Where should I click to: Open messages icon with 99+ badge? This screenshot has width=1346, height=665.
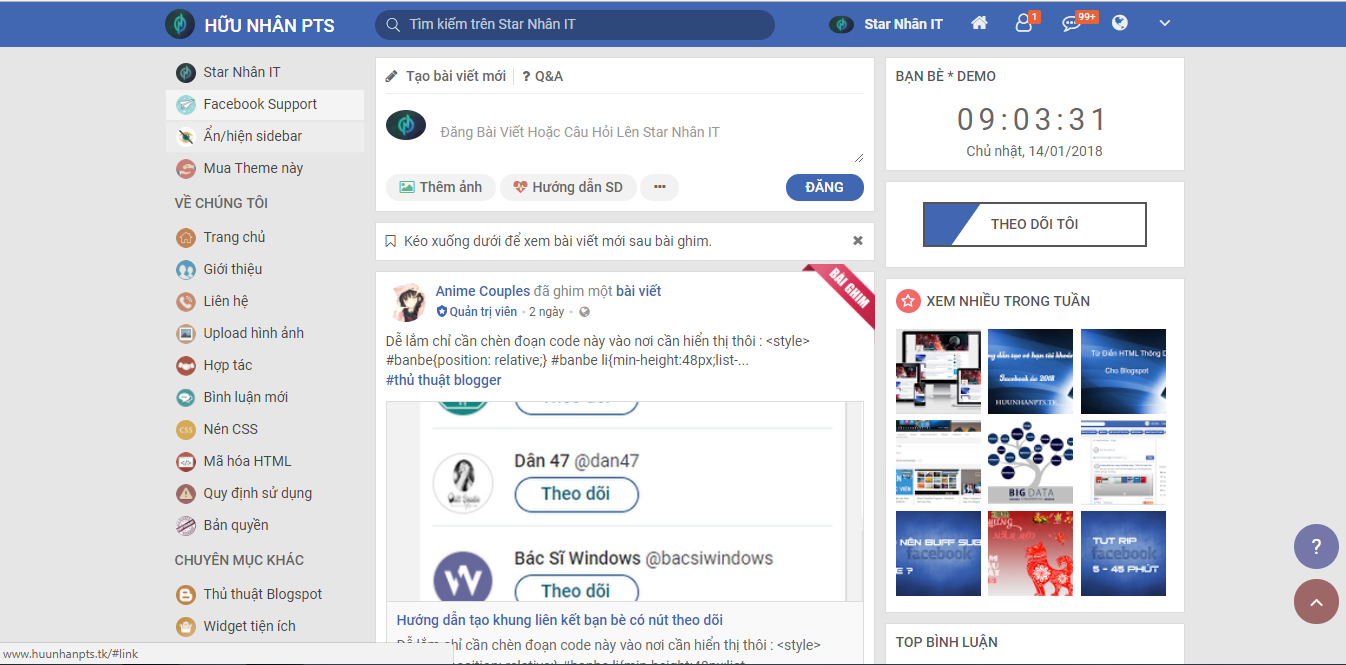click(1072, 23)
